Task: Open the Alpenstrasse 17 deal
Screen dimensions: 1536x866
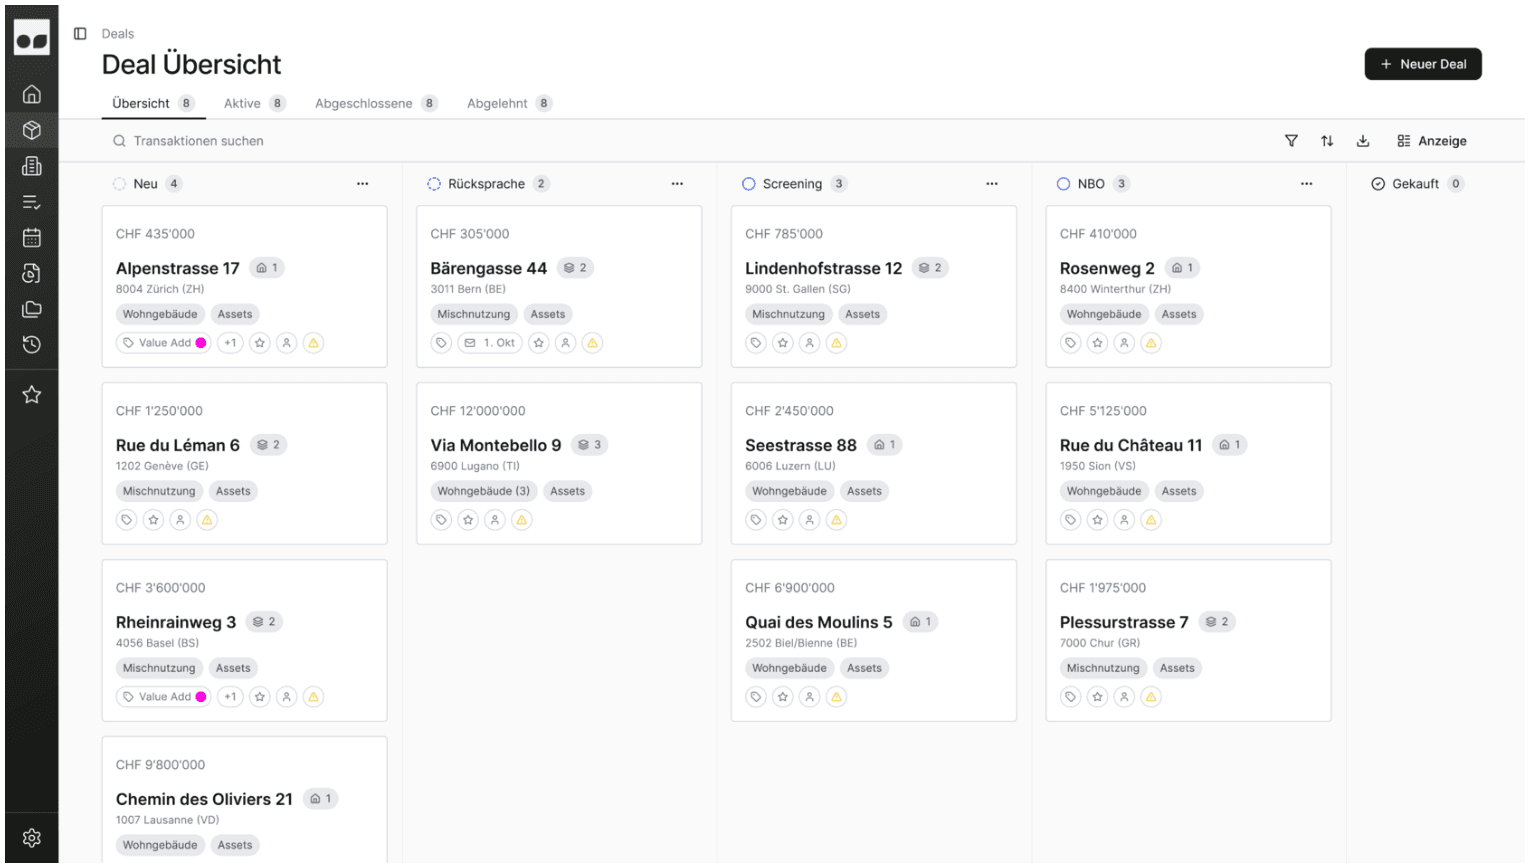Action: 178,268
